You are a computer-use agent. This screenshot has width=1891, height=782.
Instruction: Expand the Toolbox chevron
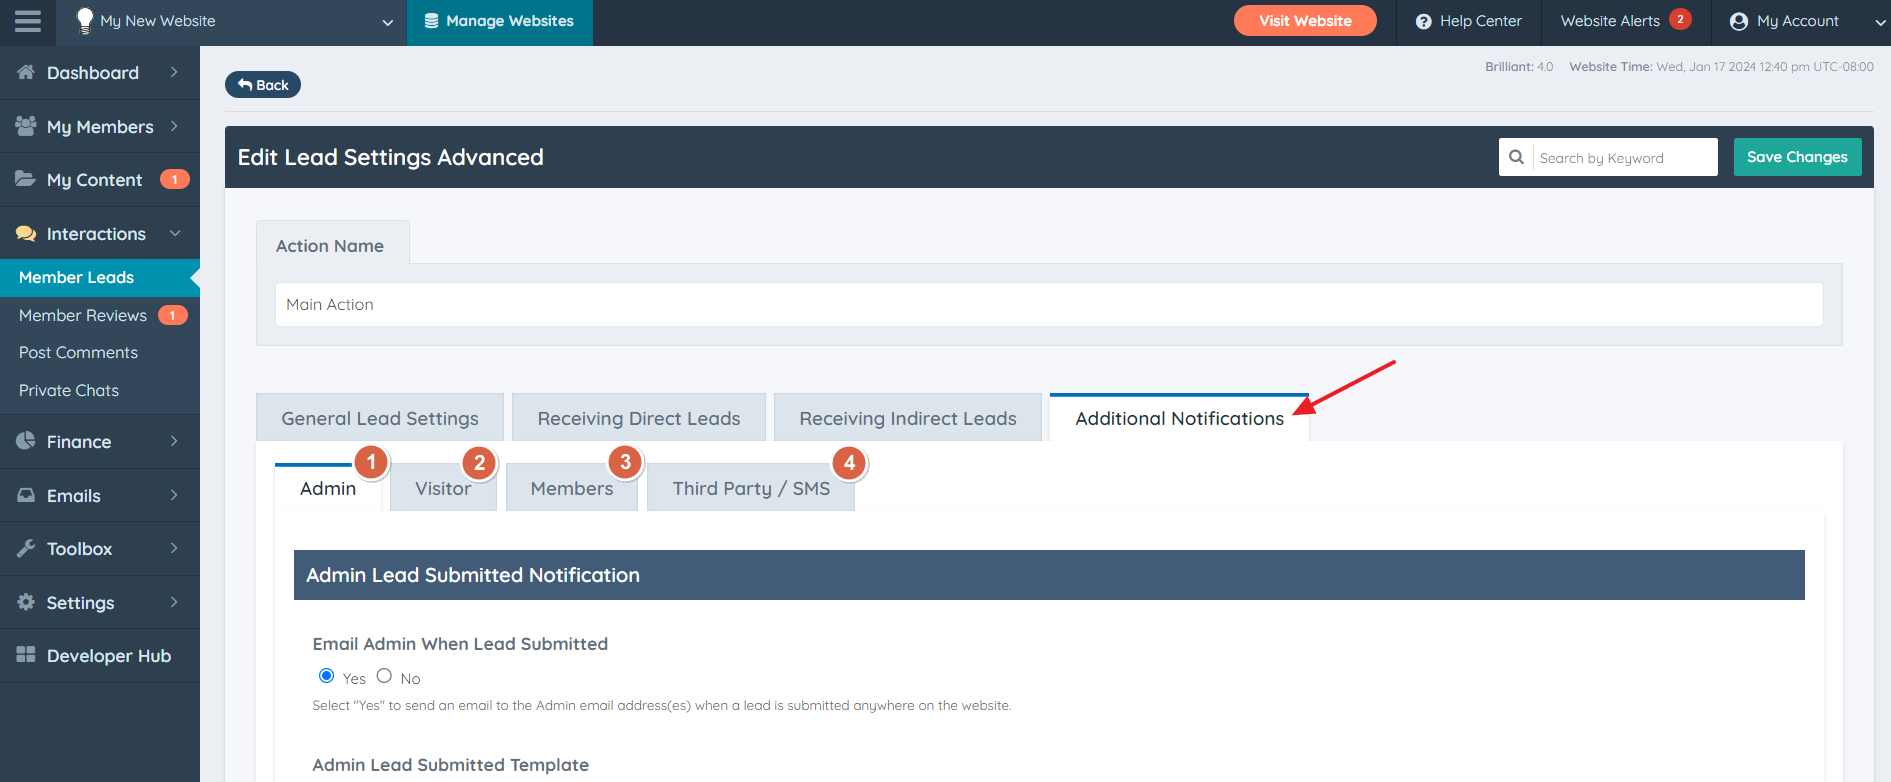174,548
